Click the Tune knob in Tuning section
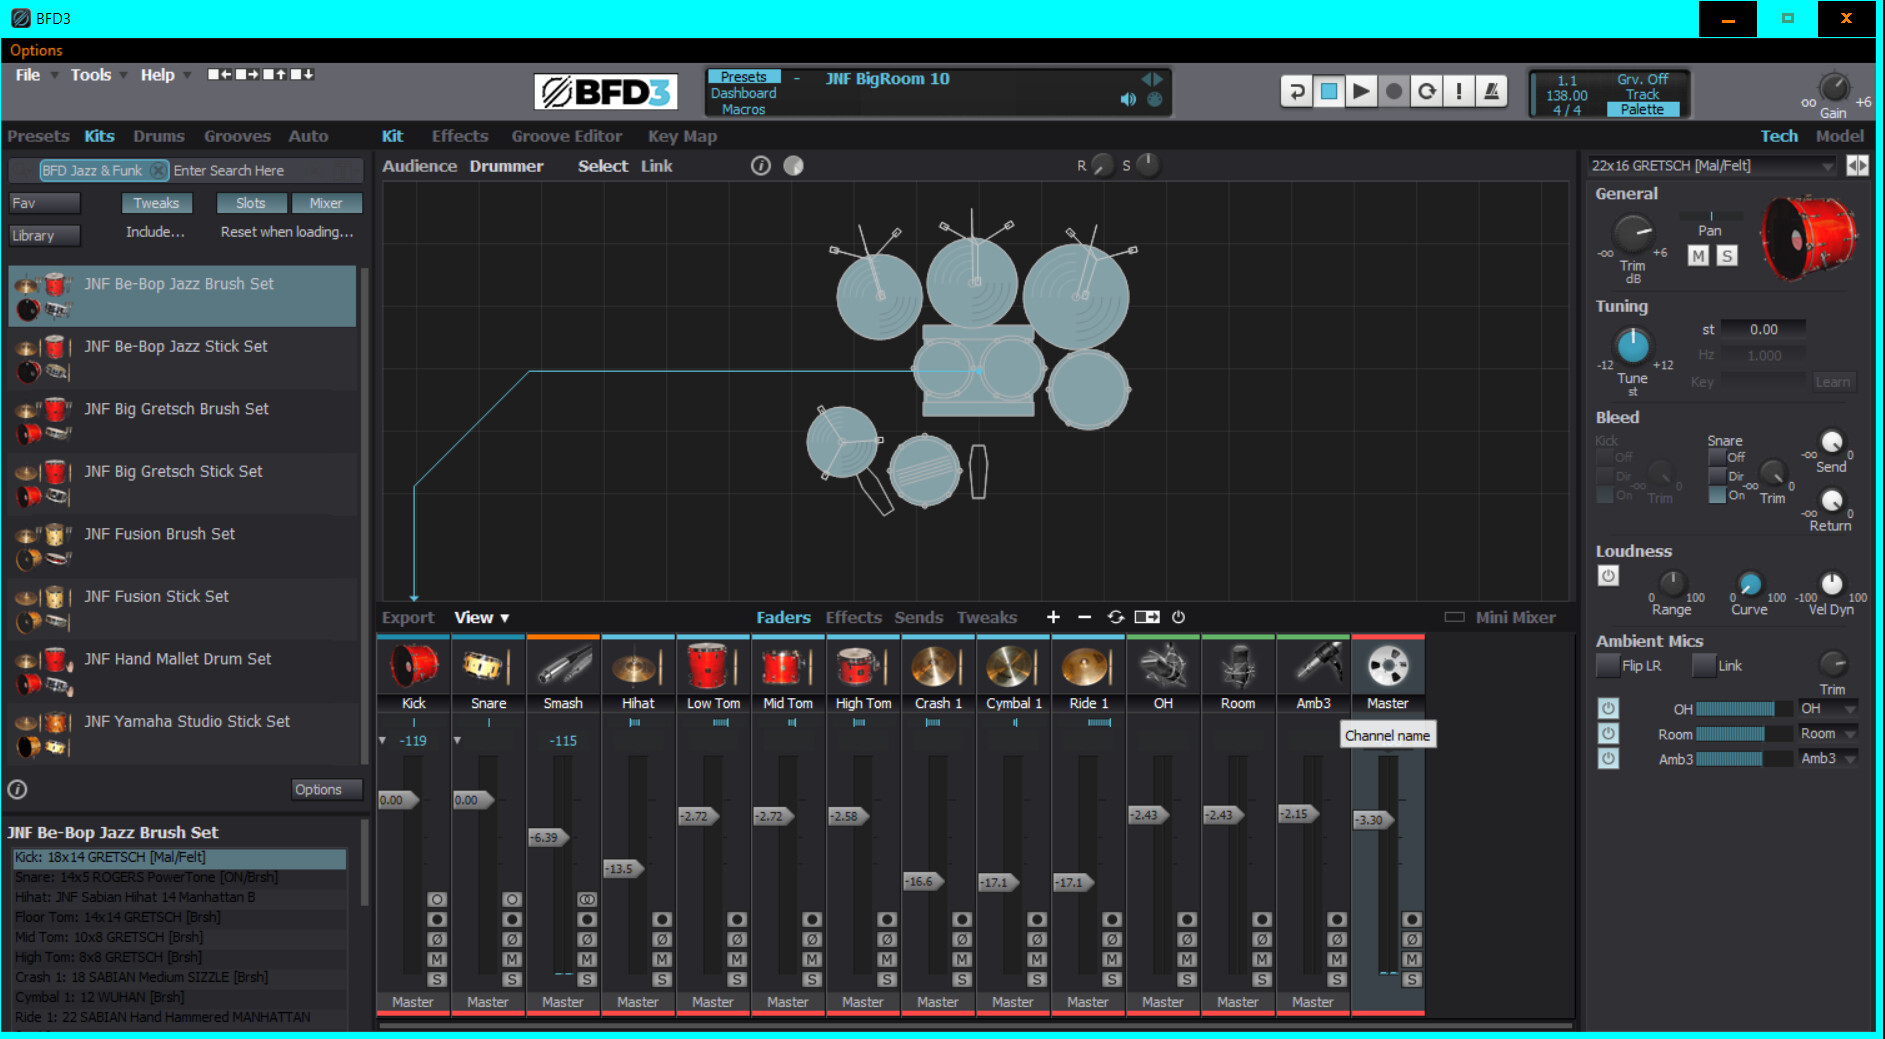This screenshot has width=1885, height=1039. point(1632,346)
